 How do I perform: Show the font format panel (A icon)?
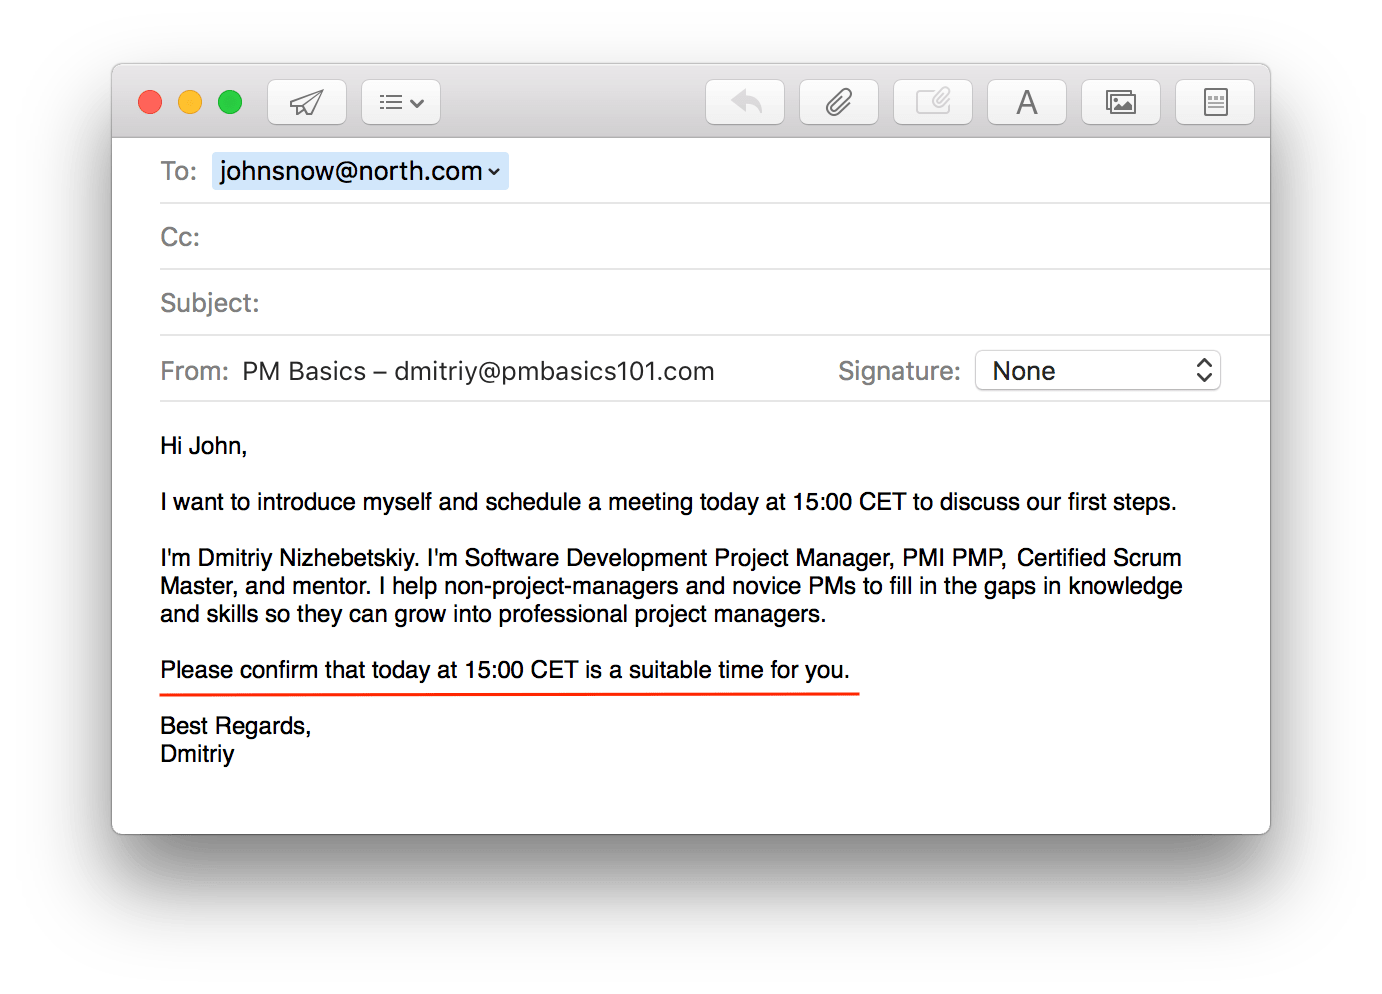point(1027,102)
